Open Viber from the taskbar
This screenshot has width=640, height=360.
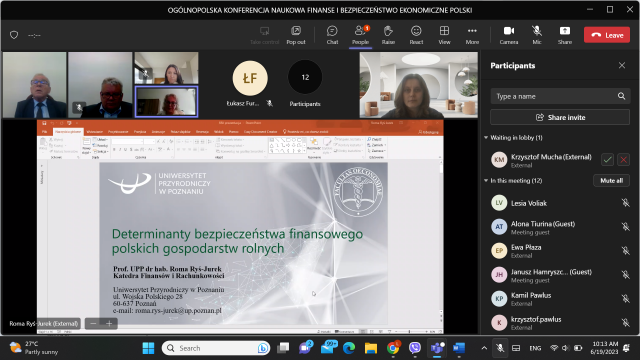click(415, 348)
